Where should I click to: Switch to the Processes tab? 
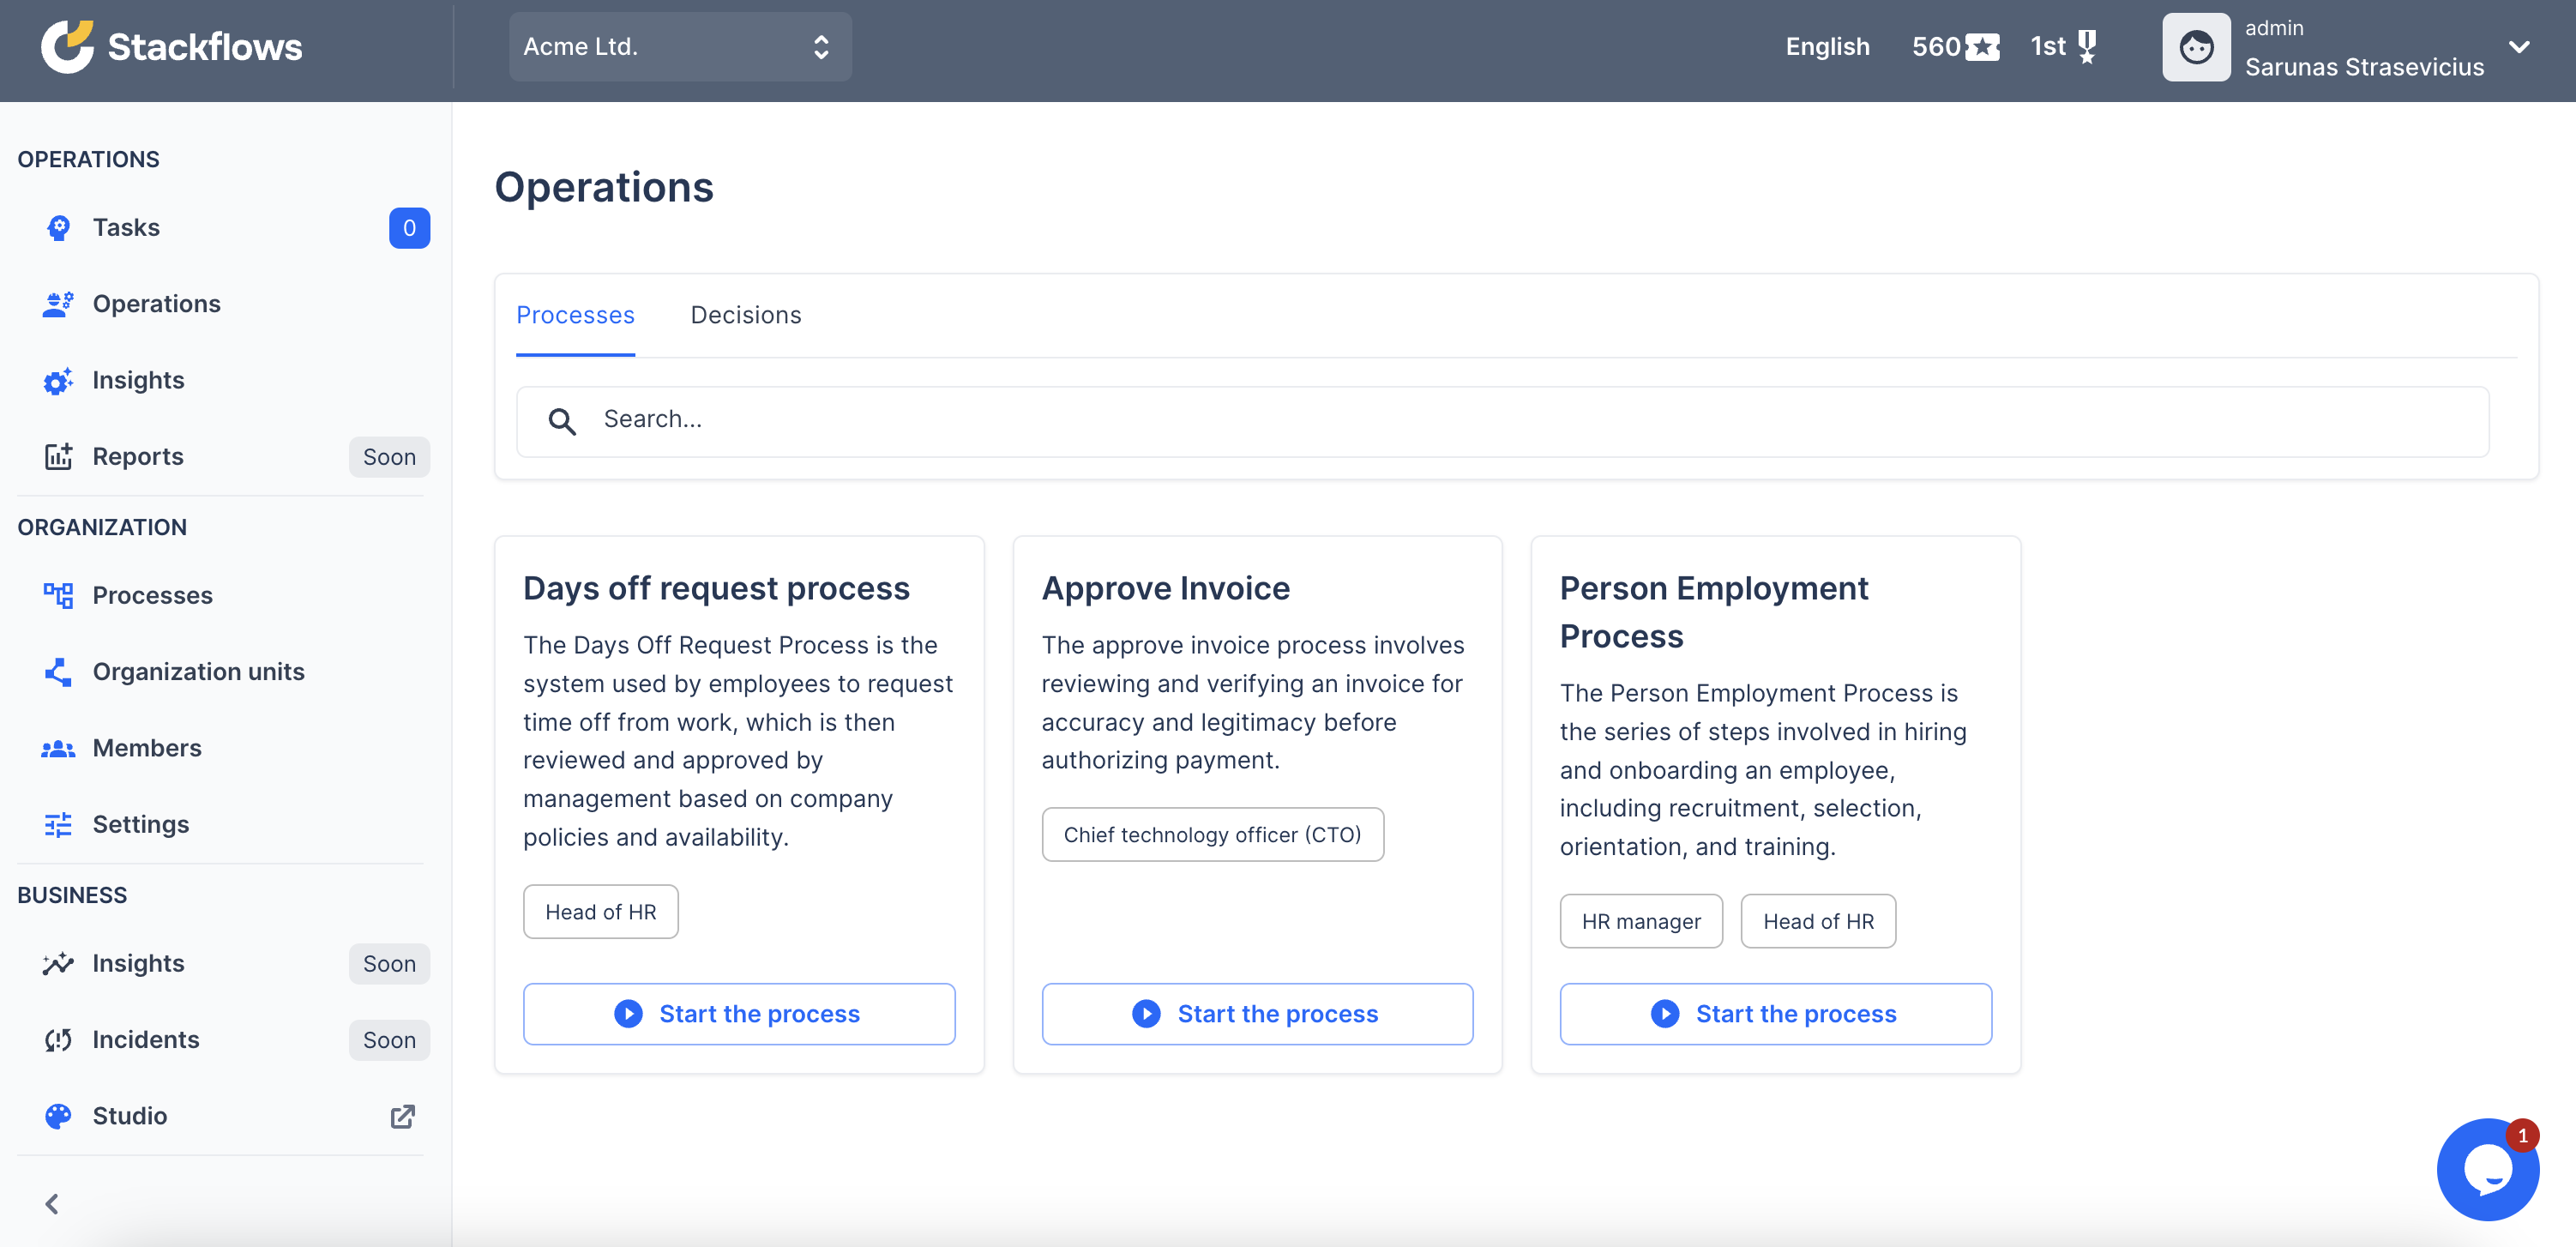575,315
